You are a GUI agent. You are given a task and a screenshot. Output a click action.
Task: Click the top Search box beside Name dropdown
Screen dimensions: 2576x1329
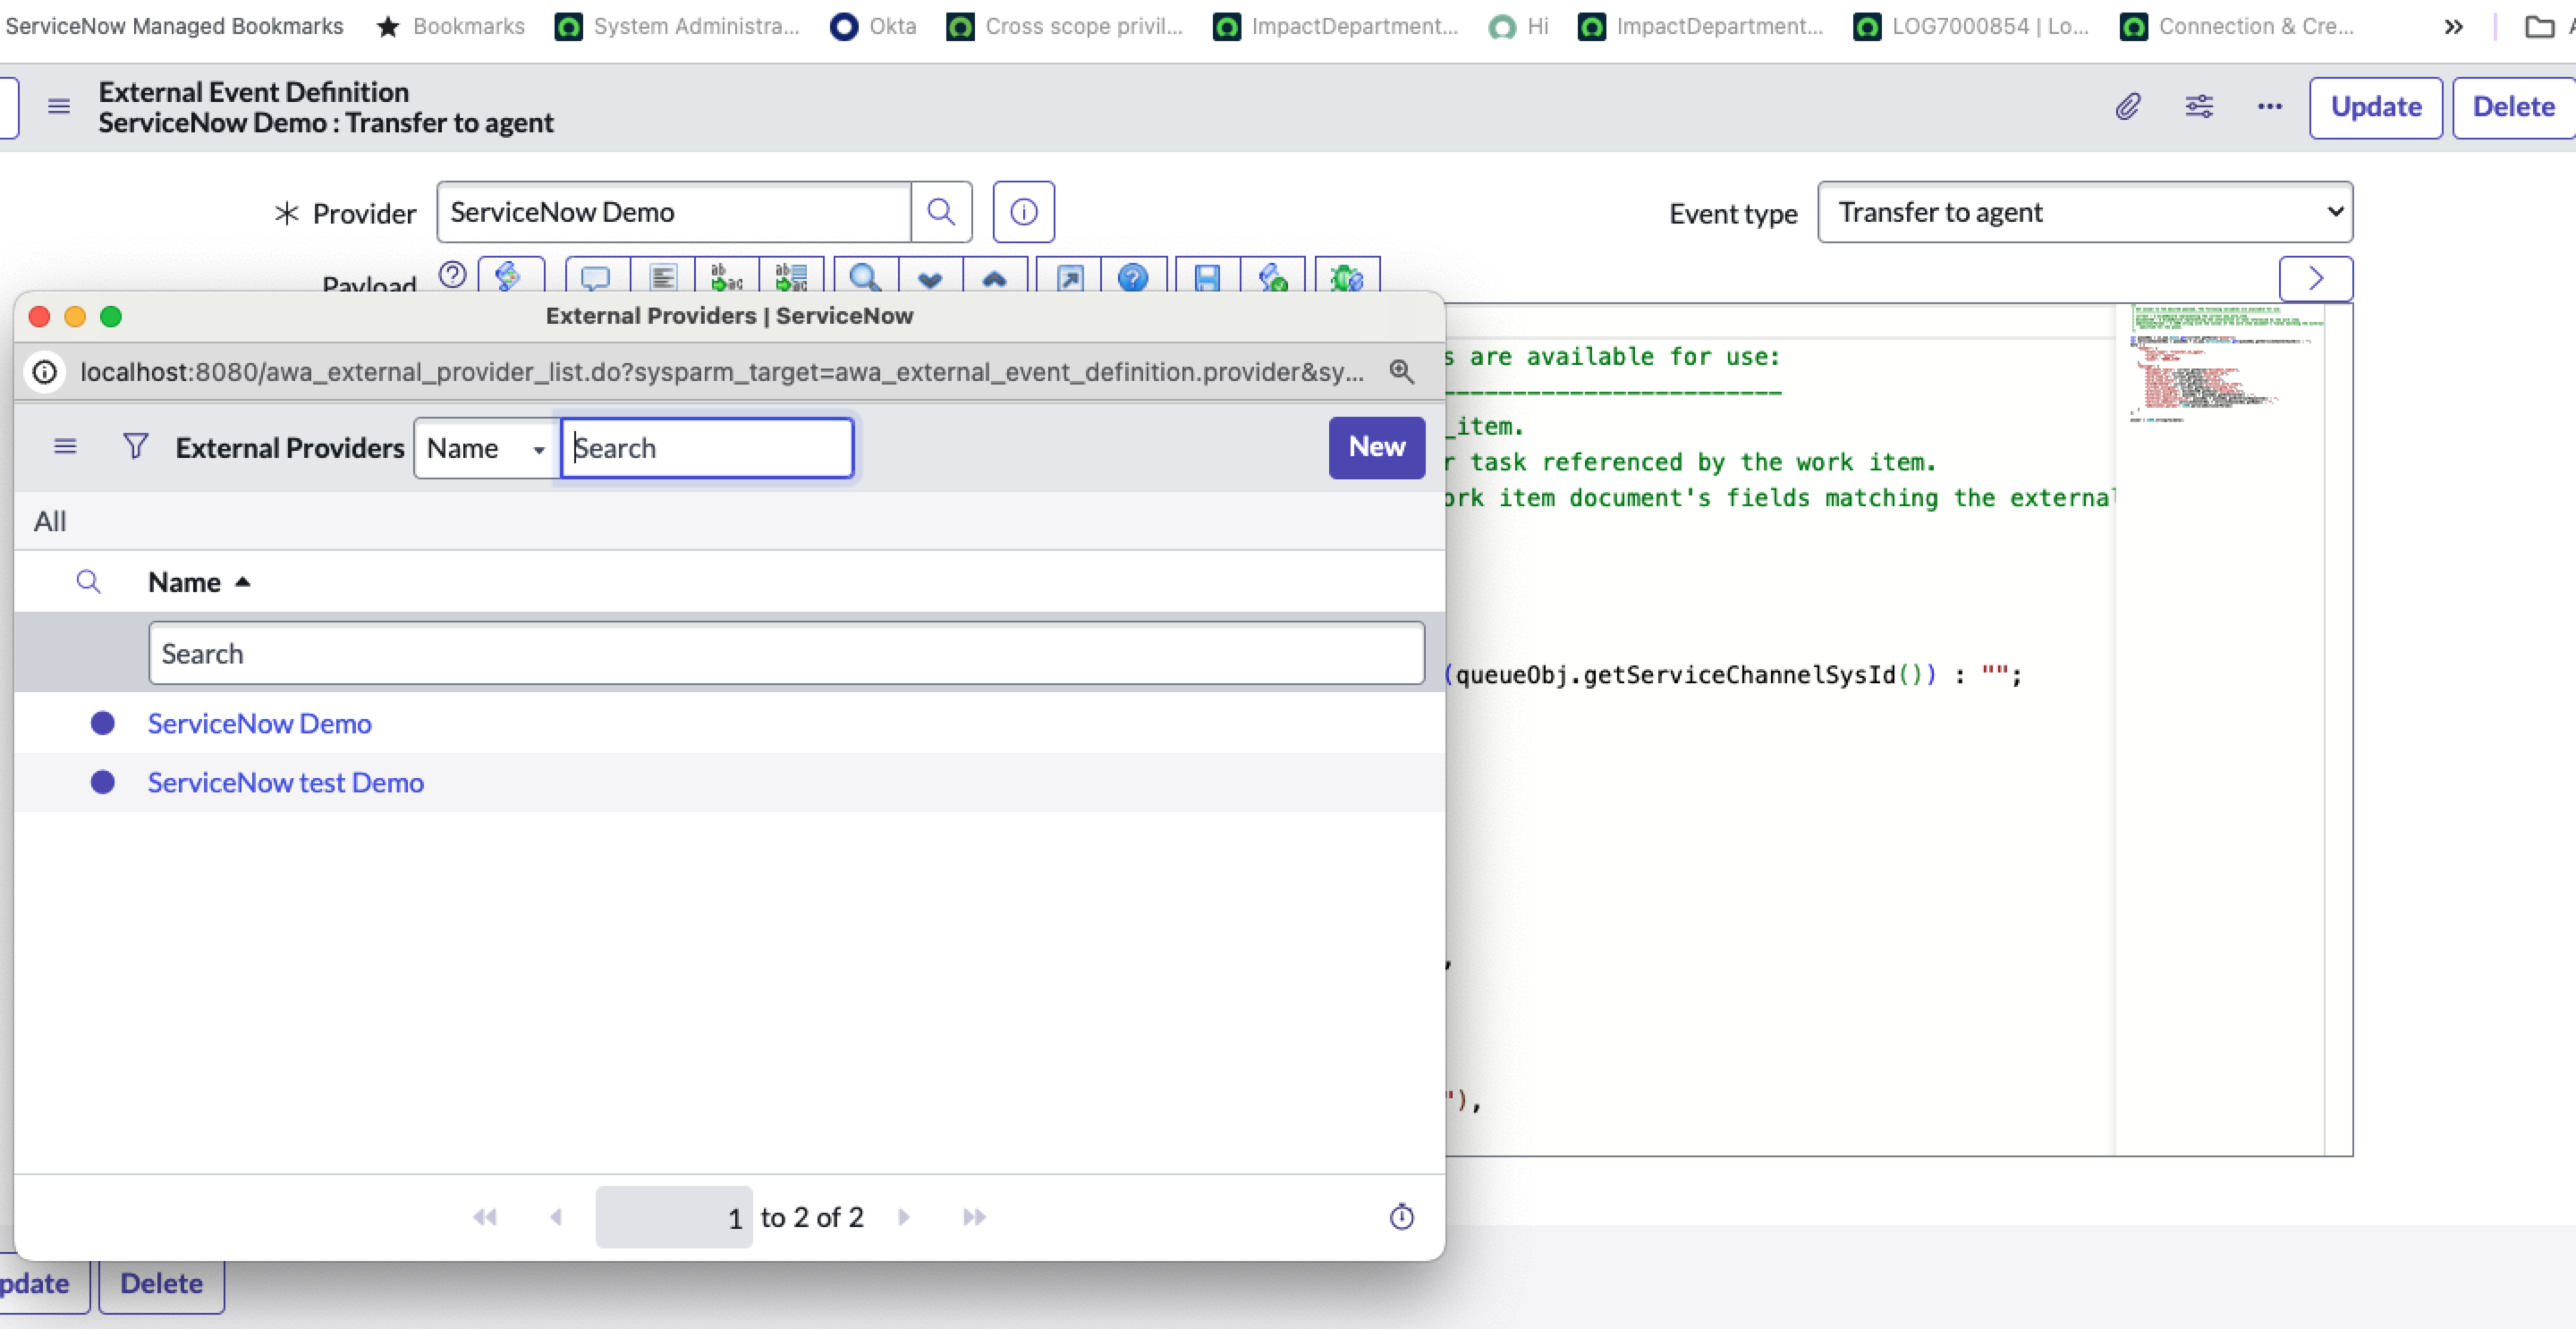pos(707,448)
